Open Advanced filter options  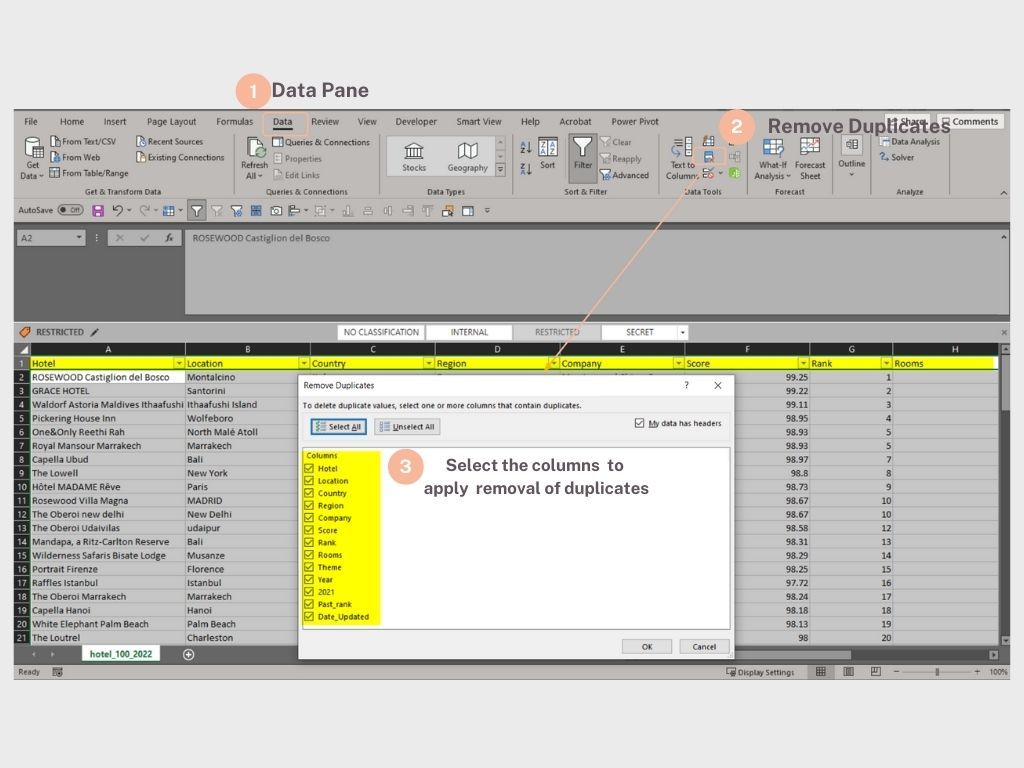click(x=624, y=175)
